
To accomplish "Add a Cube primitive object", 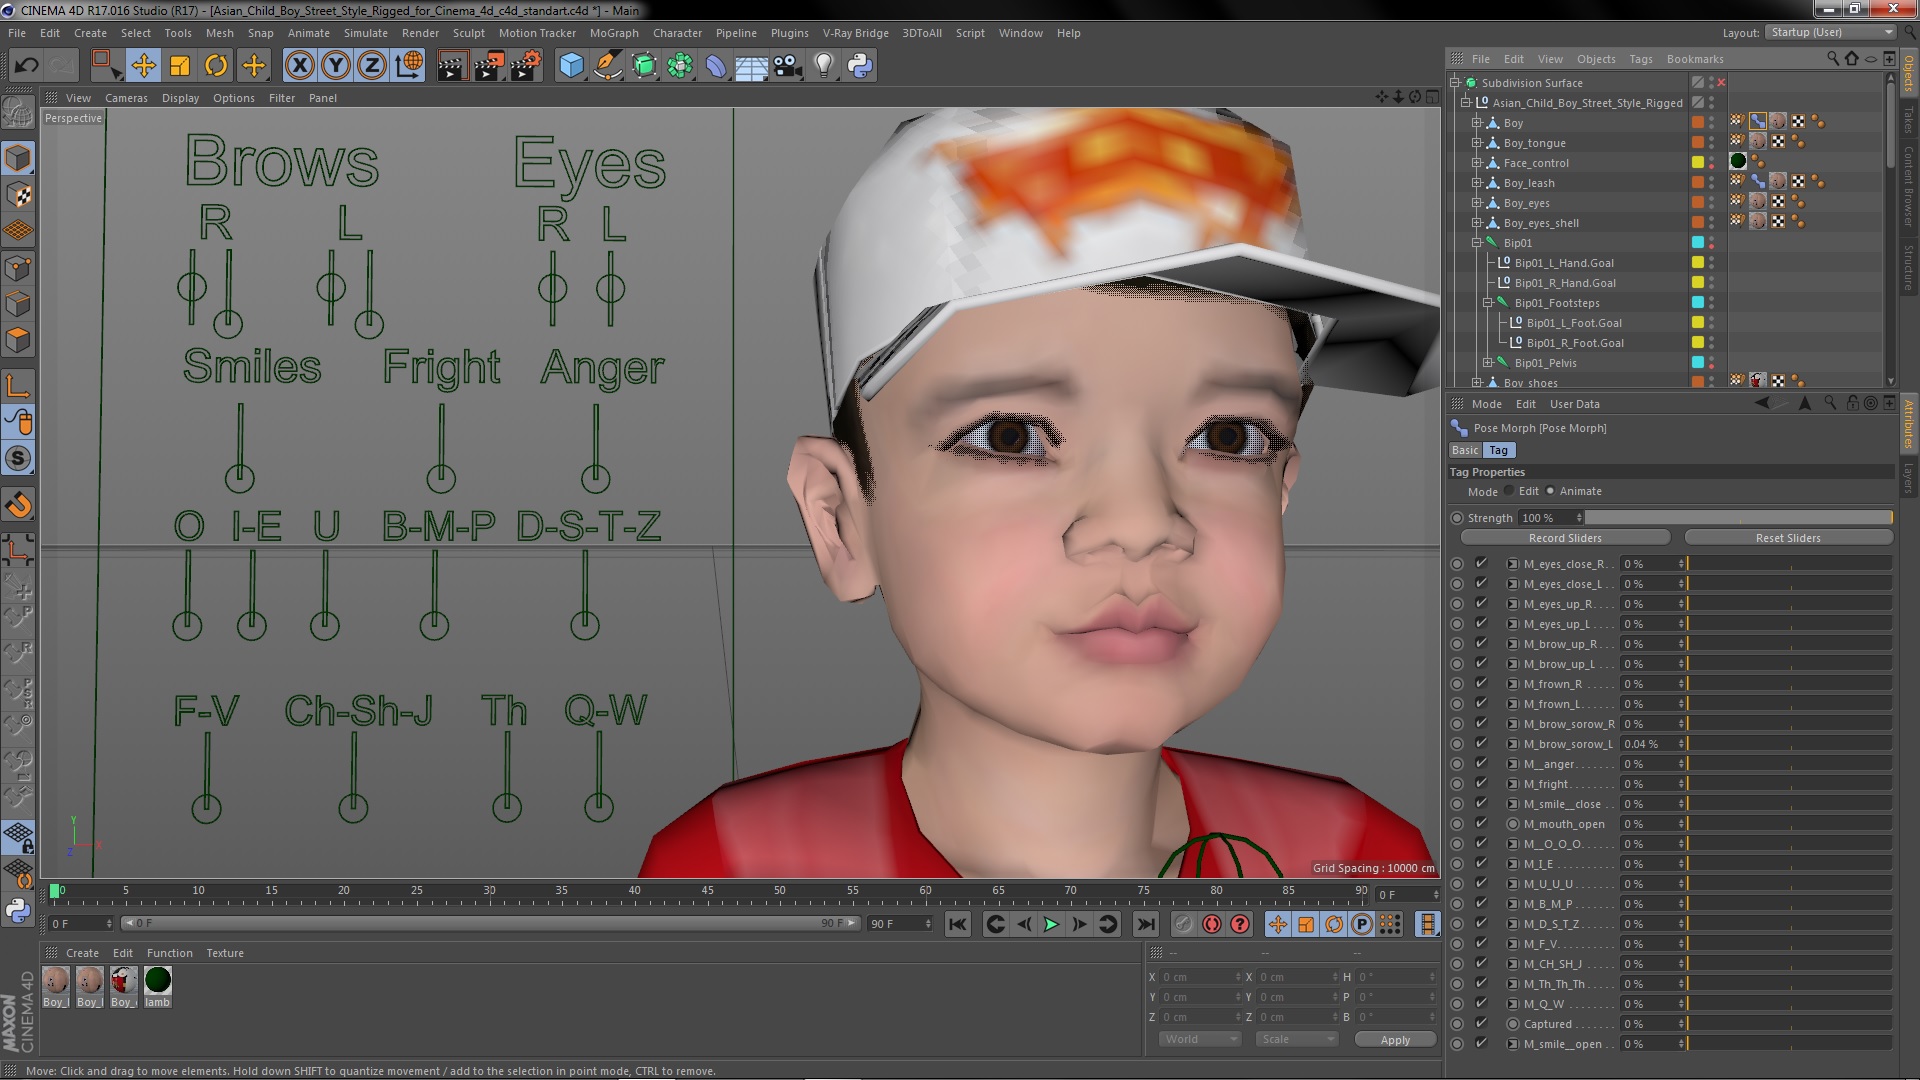I will 571,66.
